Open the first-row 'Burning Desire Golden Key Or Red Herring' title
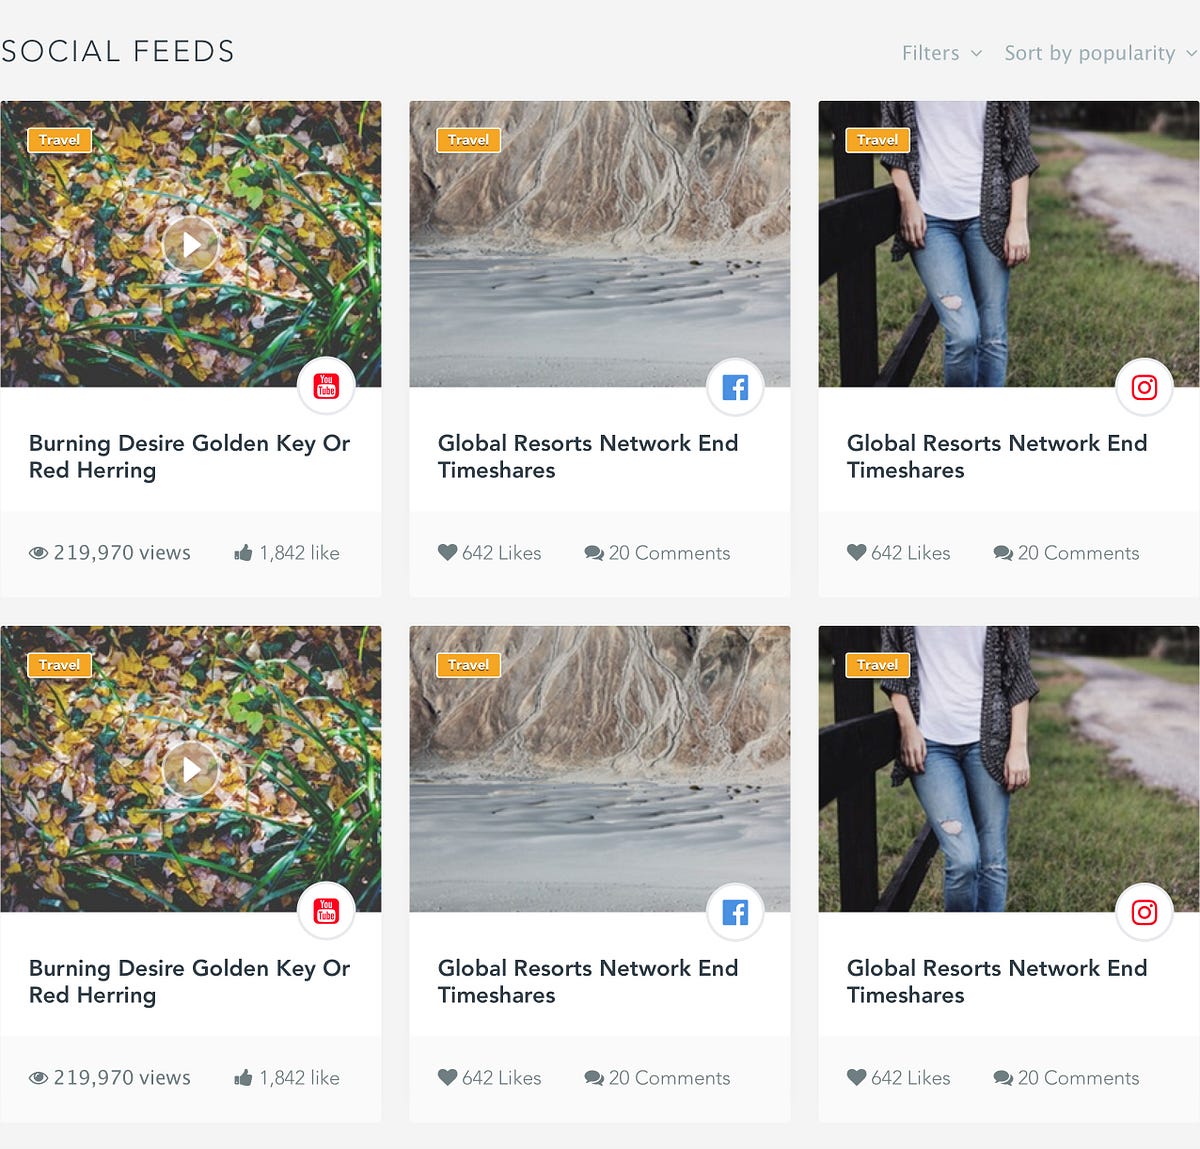Image resolution: width=1200 pixels, height=1149 pixels. tap(189, 456)
